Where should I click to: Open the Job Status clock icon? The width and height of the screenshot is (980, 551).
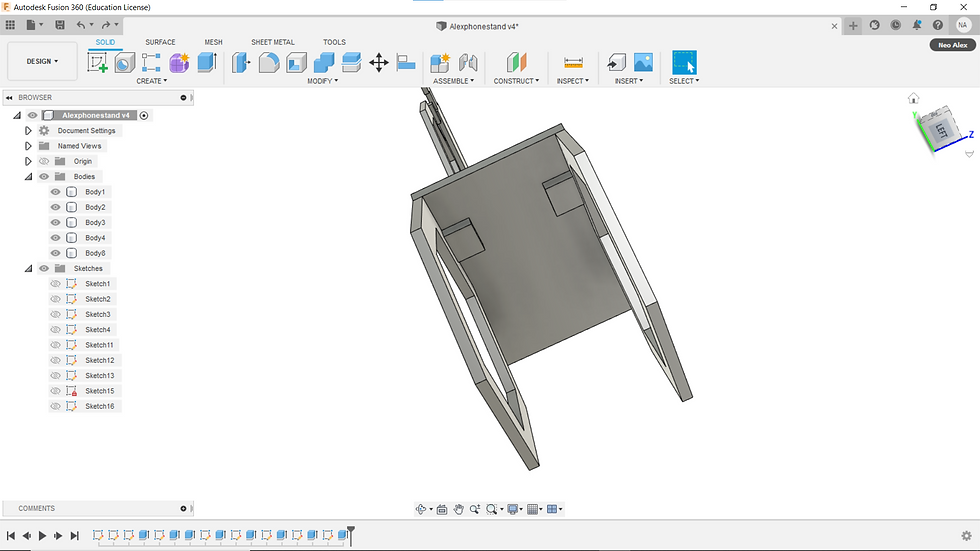[896, 25]
